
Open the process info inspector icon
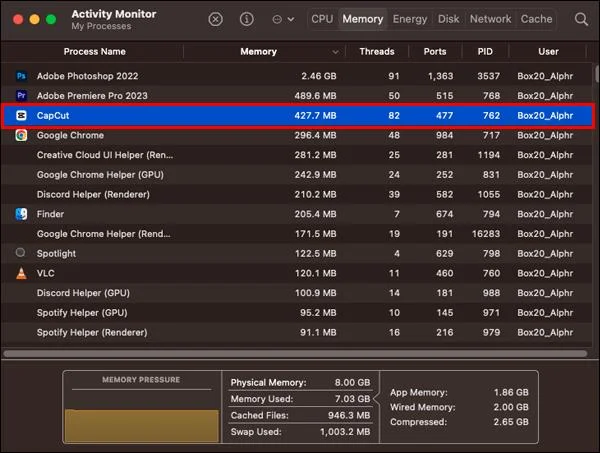[x=246, y=19]
